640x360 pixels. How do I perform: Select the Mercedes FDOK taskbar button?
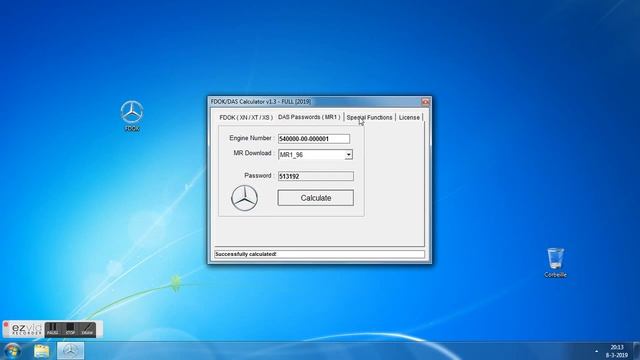[70, 351]
